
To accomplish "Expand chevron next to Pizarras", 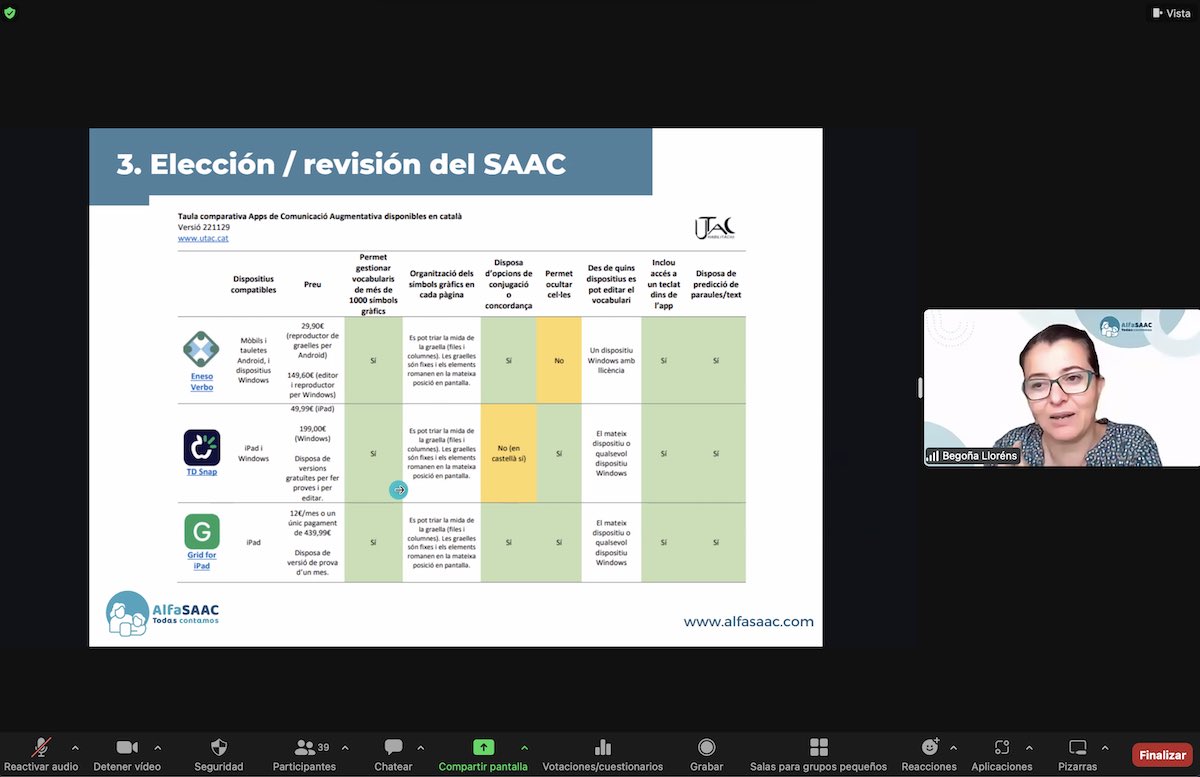I will click(1105, 748).
